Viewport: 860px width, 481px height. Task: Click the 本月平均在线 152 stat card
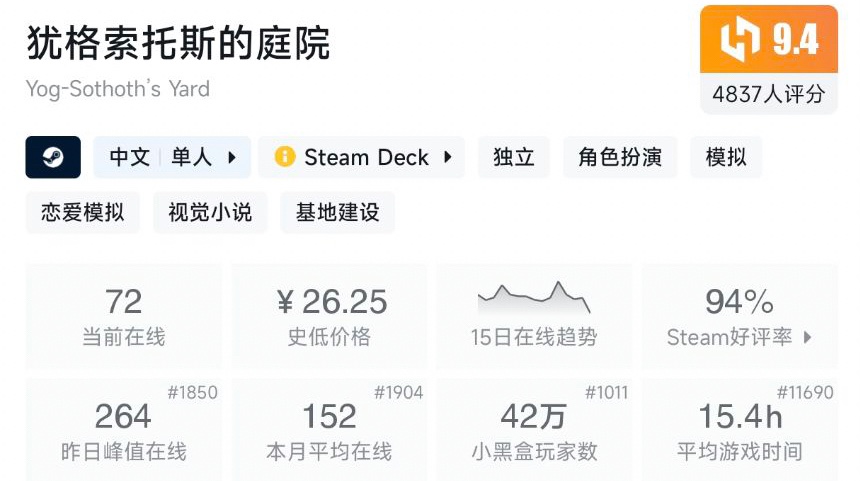tap(330, 430)
